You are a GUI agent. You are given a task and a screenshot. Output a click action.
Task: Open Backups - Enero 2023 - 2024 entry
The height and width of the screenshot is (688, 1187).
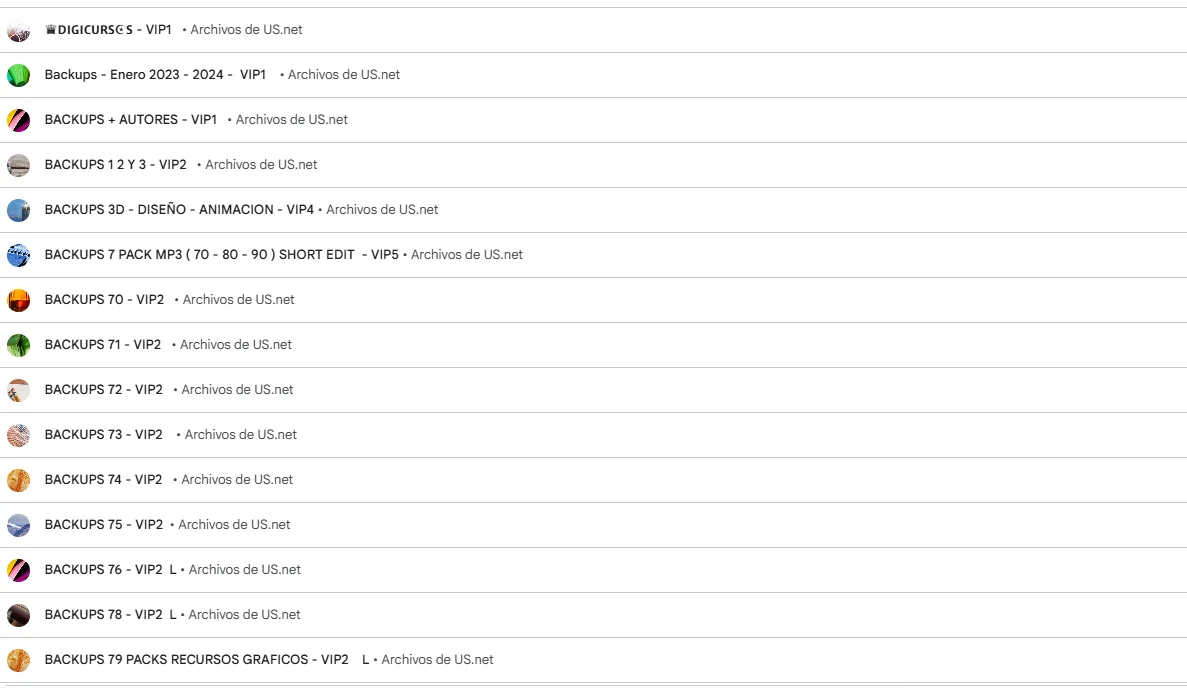pyautogui.click(x=155, y=75)
